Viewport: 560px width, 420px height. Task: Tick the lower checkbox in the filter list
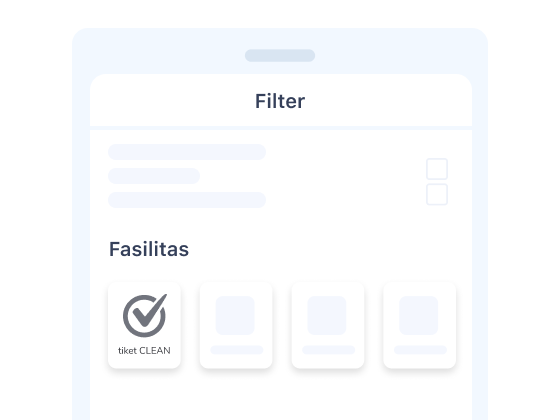[437, 195]
